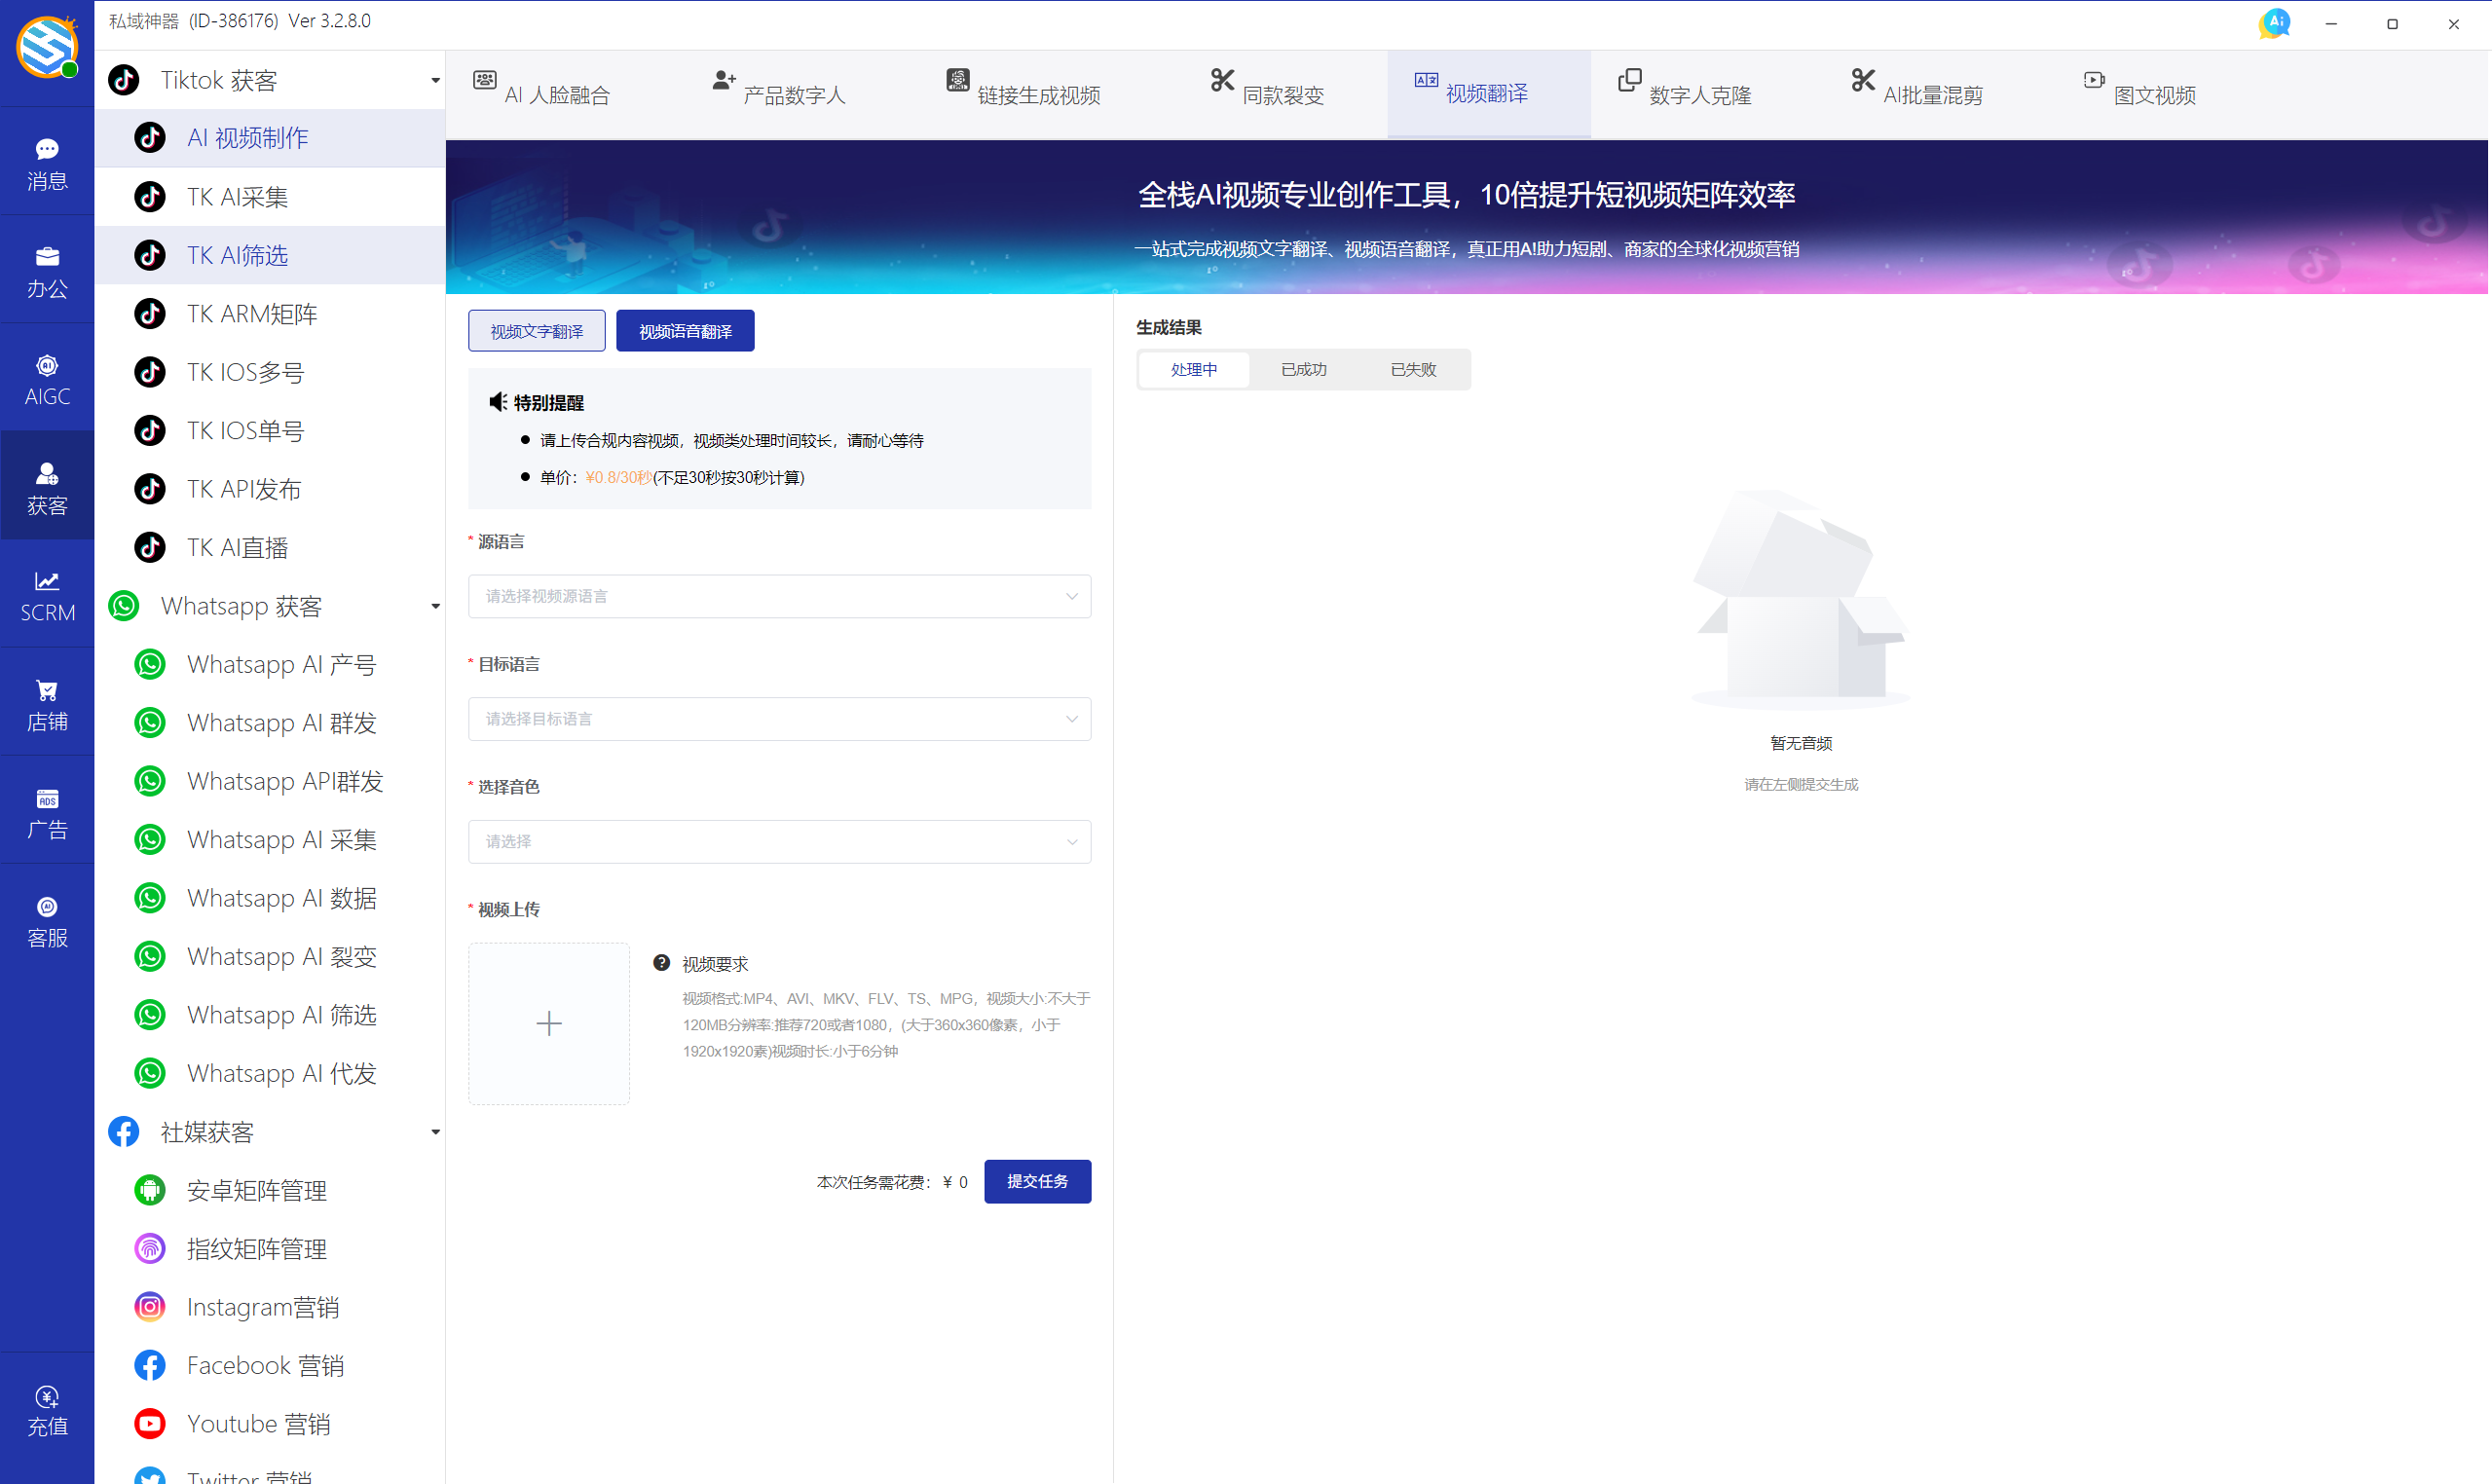This screenshot has height=1484, width=2492.
Task: Switch to the 已成功 results tab
Action: [1302, 369]
